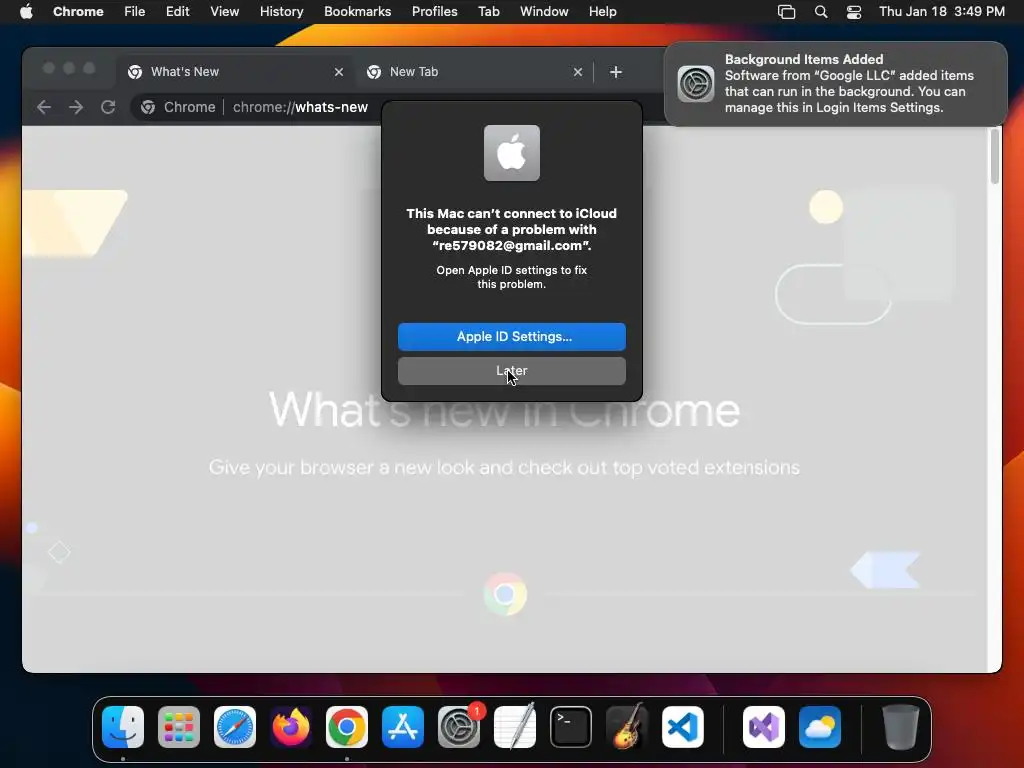
Task: Open TextEdit from the Dock
Action: click(515, 727)
